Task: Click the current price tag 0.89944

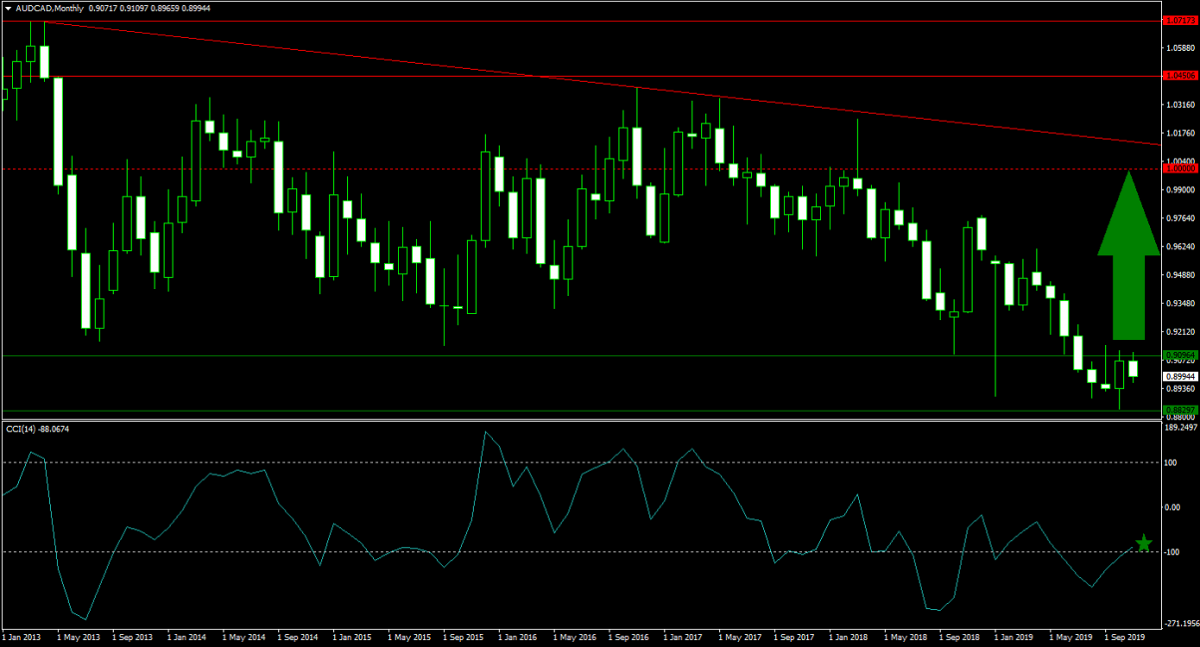Action: [1181, 376]
